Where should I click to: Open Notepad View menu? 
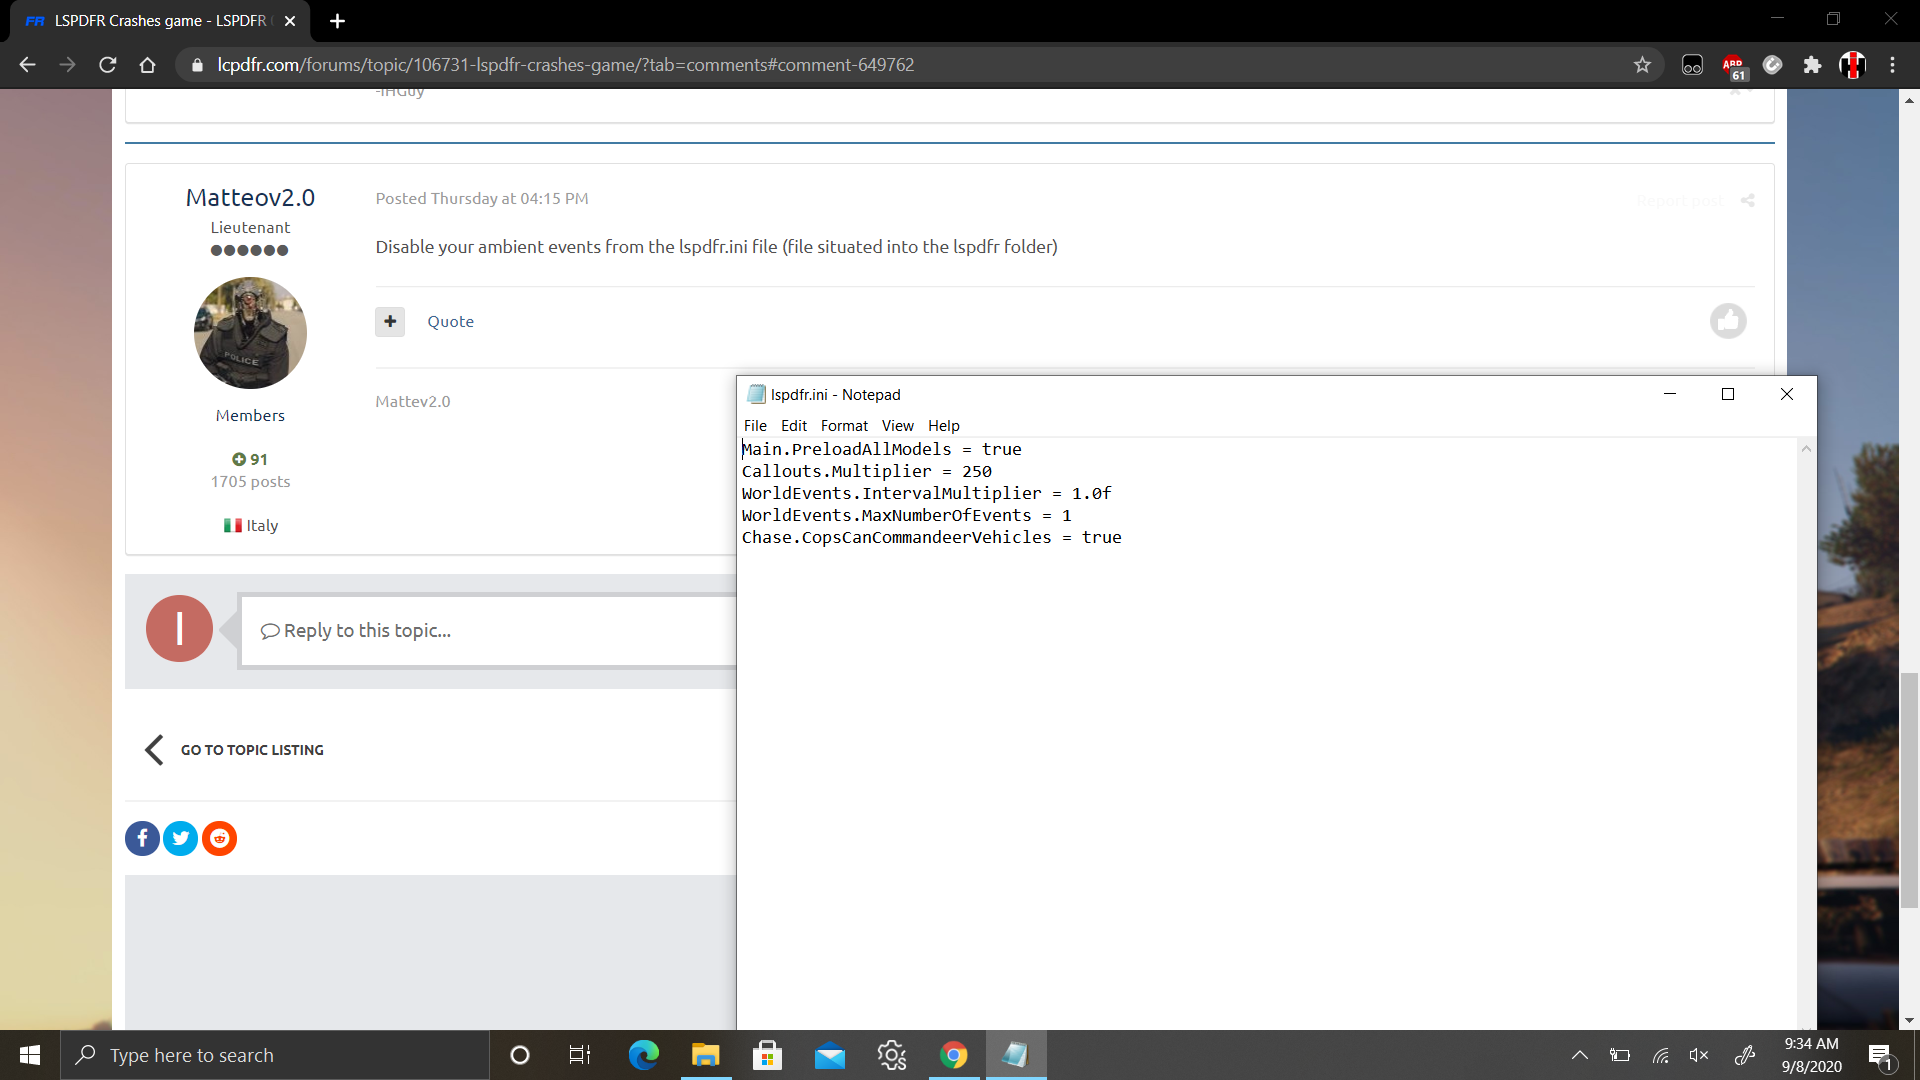pyautogui.click(x=897, y=425)
